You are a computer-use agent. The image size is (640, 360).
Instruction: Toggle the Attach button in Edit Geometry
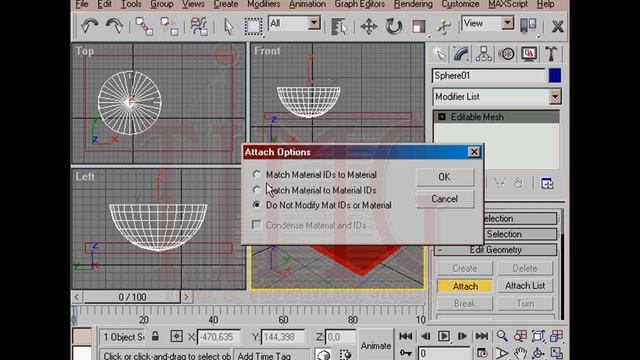pyautogui.click(x=464, y=286)
